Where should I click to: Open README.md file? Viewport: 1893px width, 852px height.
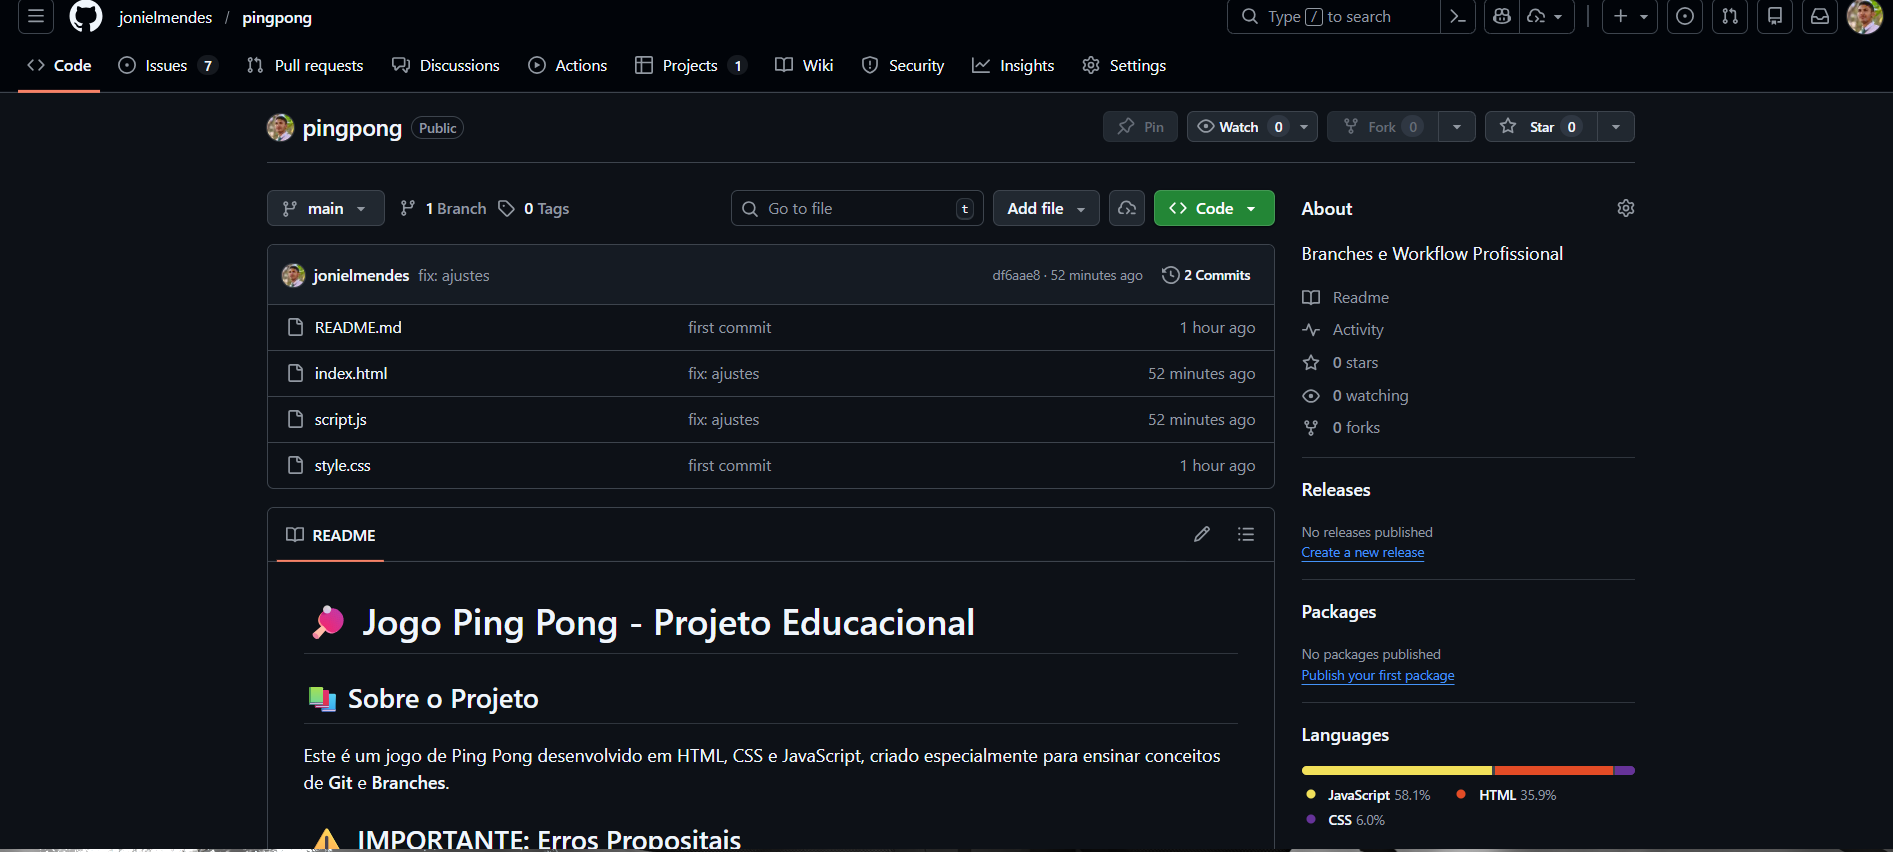click(358, 328)
